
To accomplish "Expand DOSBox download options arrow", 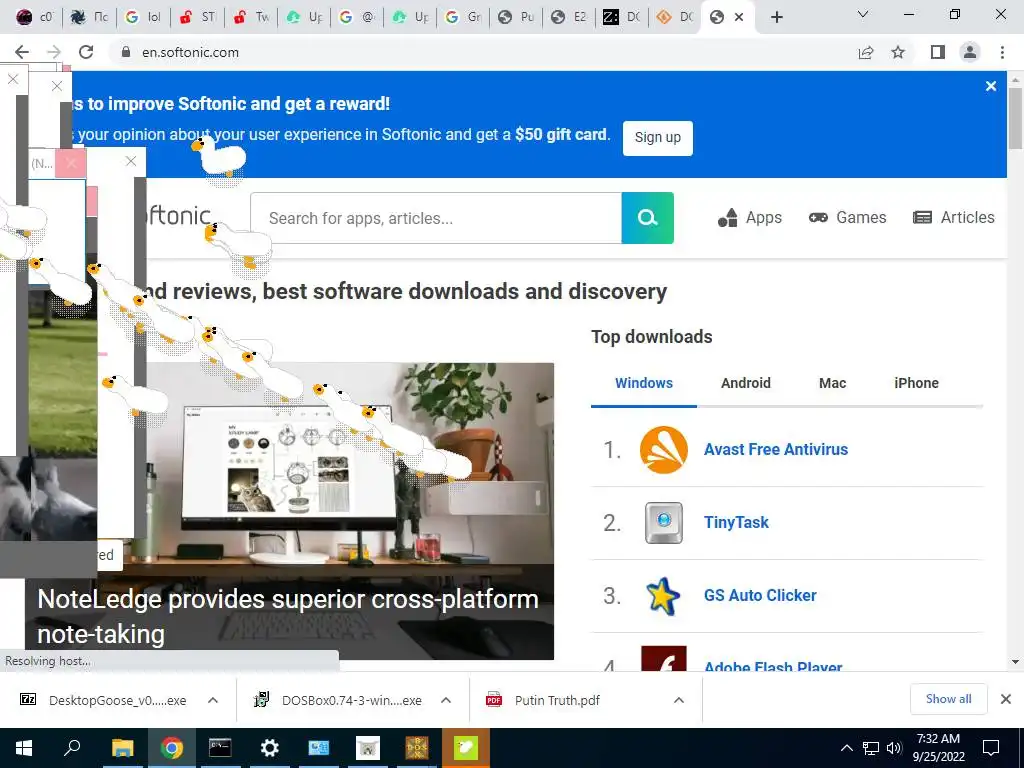I will coord(446,700).
